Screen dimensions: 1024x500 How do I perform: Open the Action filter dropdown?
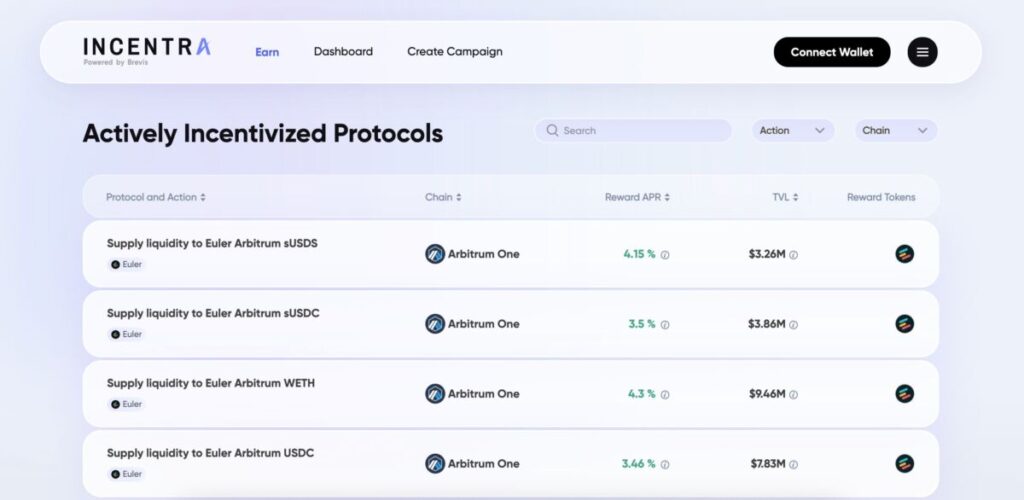click(x=792, y=130)
